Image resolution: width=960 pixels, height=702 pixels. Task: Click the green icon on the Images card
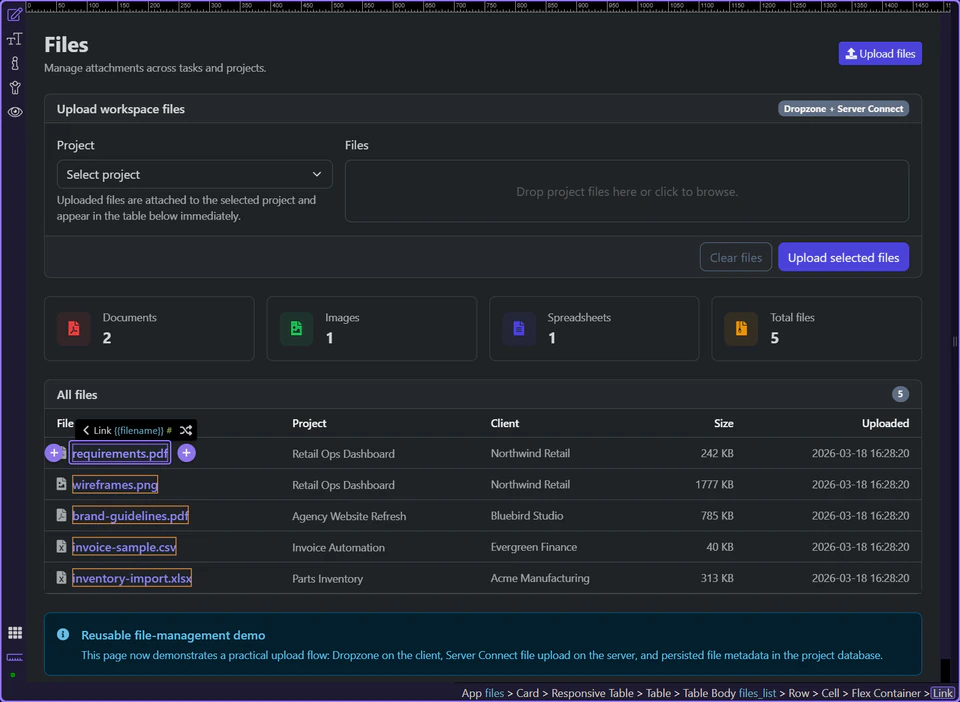point(296,328)
